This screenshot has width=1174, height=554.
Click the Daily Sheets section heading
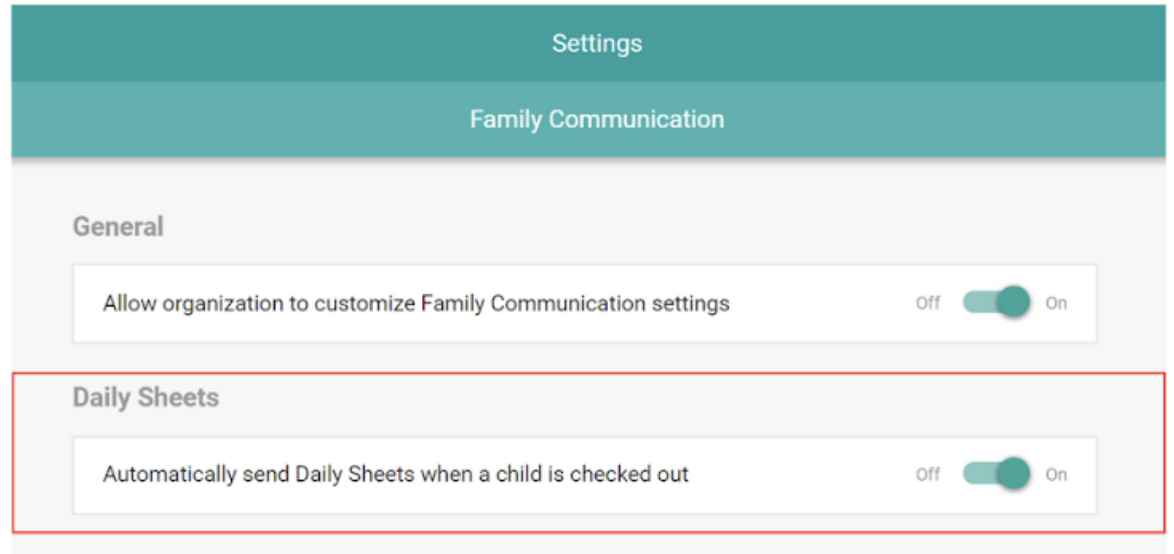146,398
